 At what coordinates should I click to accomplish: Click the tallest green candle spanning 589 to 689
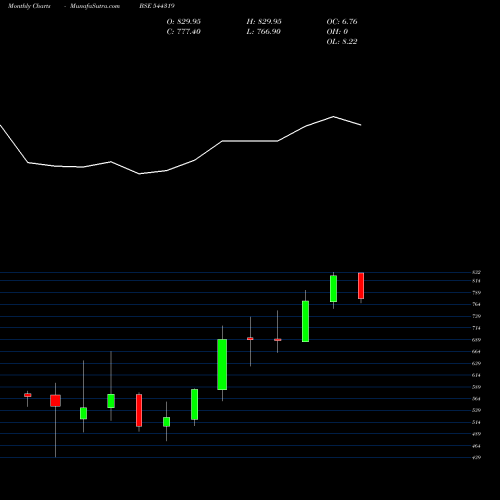222,364
